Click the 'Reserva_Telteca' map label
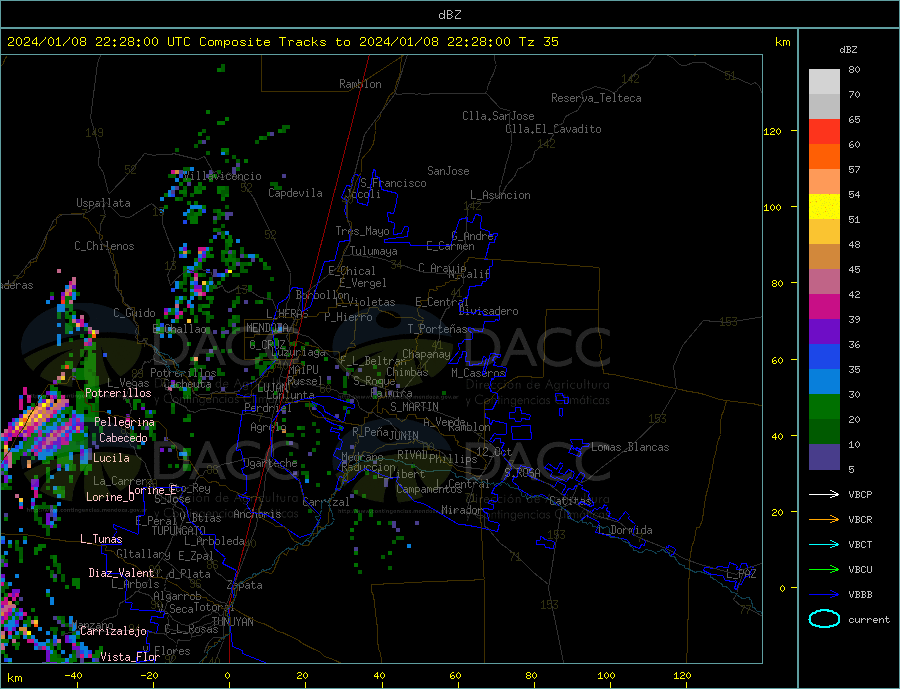Viewport: 900px width, 689px height. coord(596,98)
